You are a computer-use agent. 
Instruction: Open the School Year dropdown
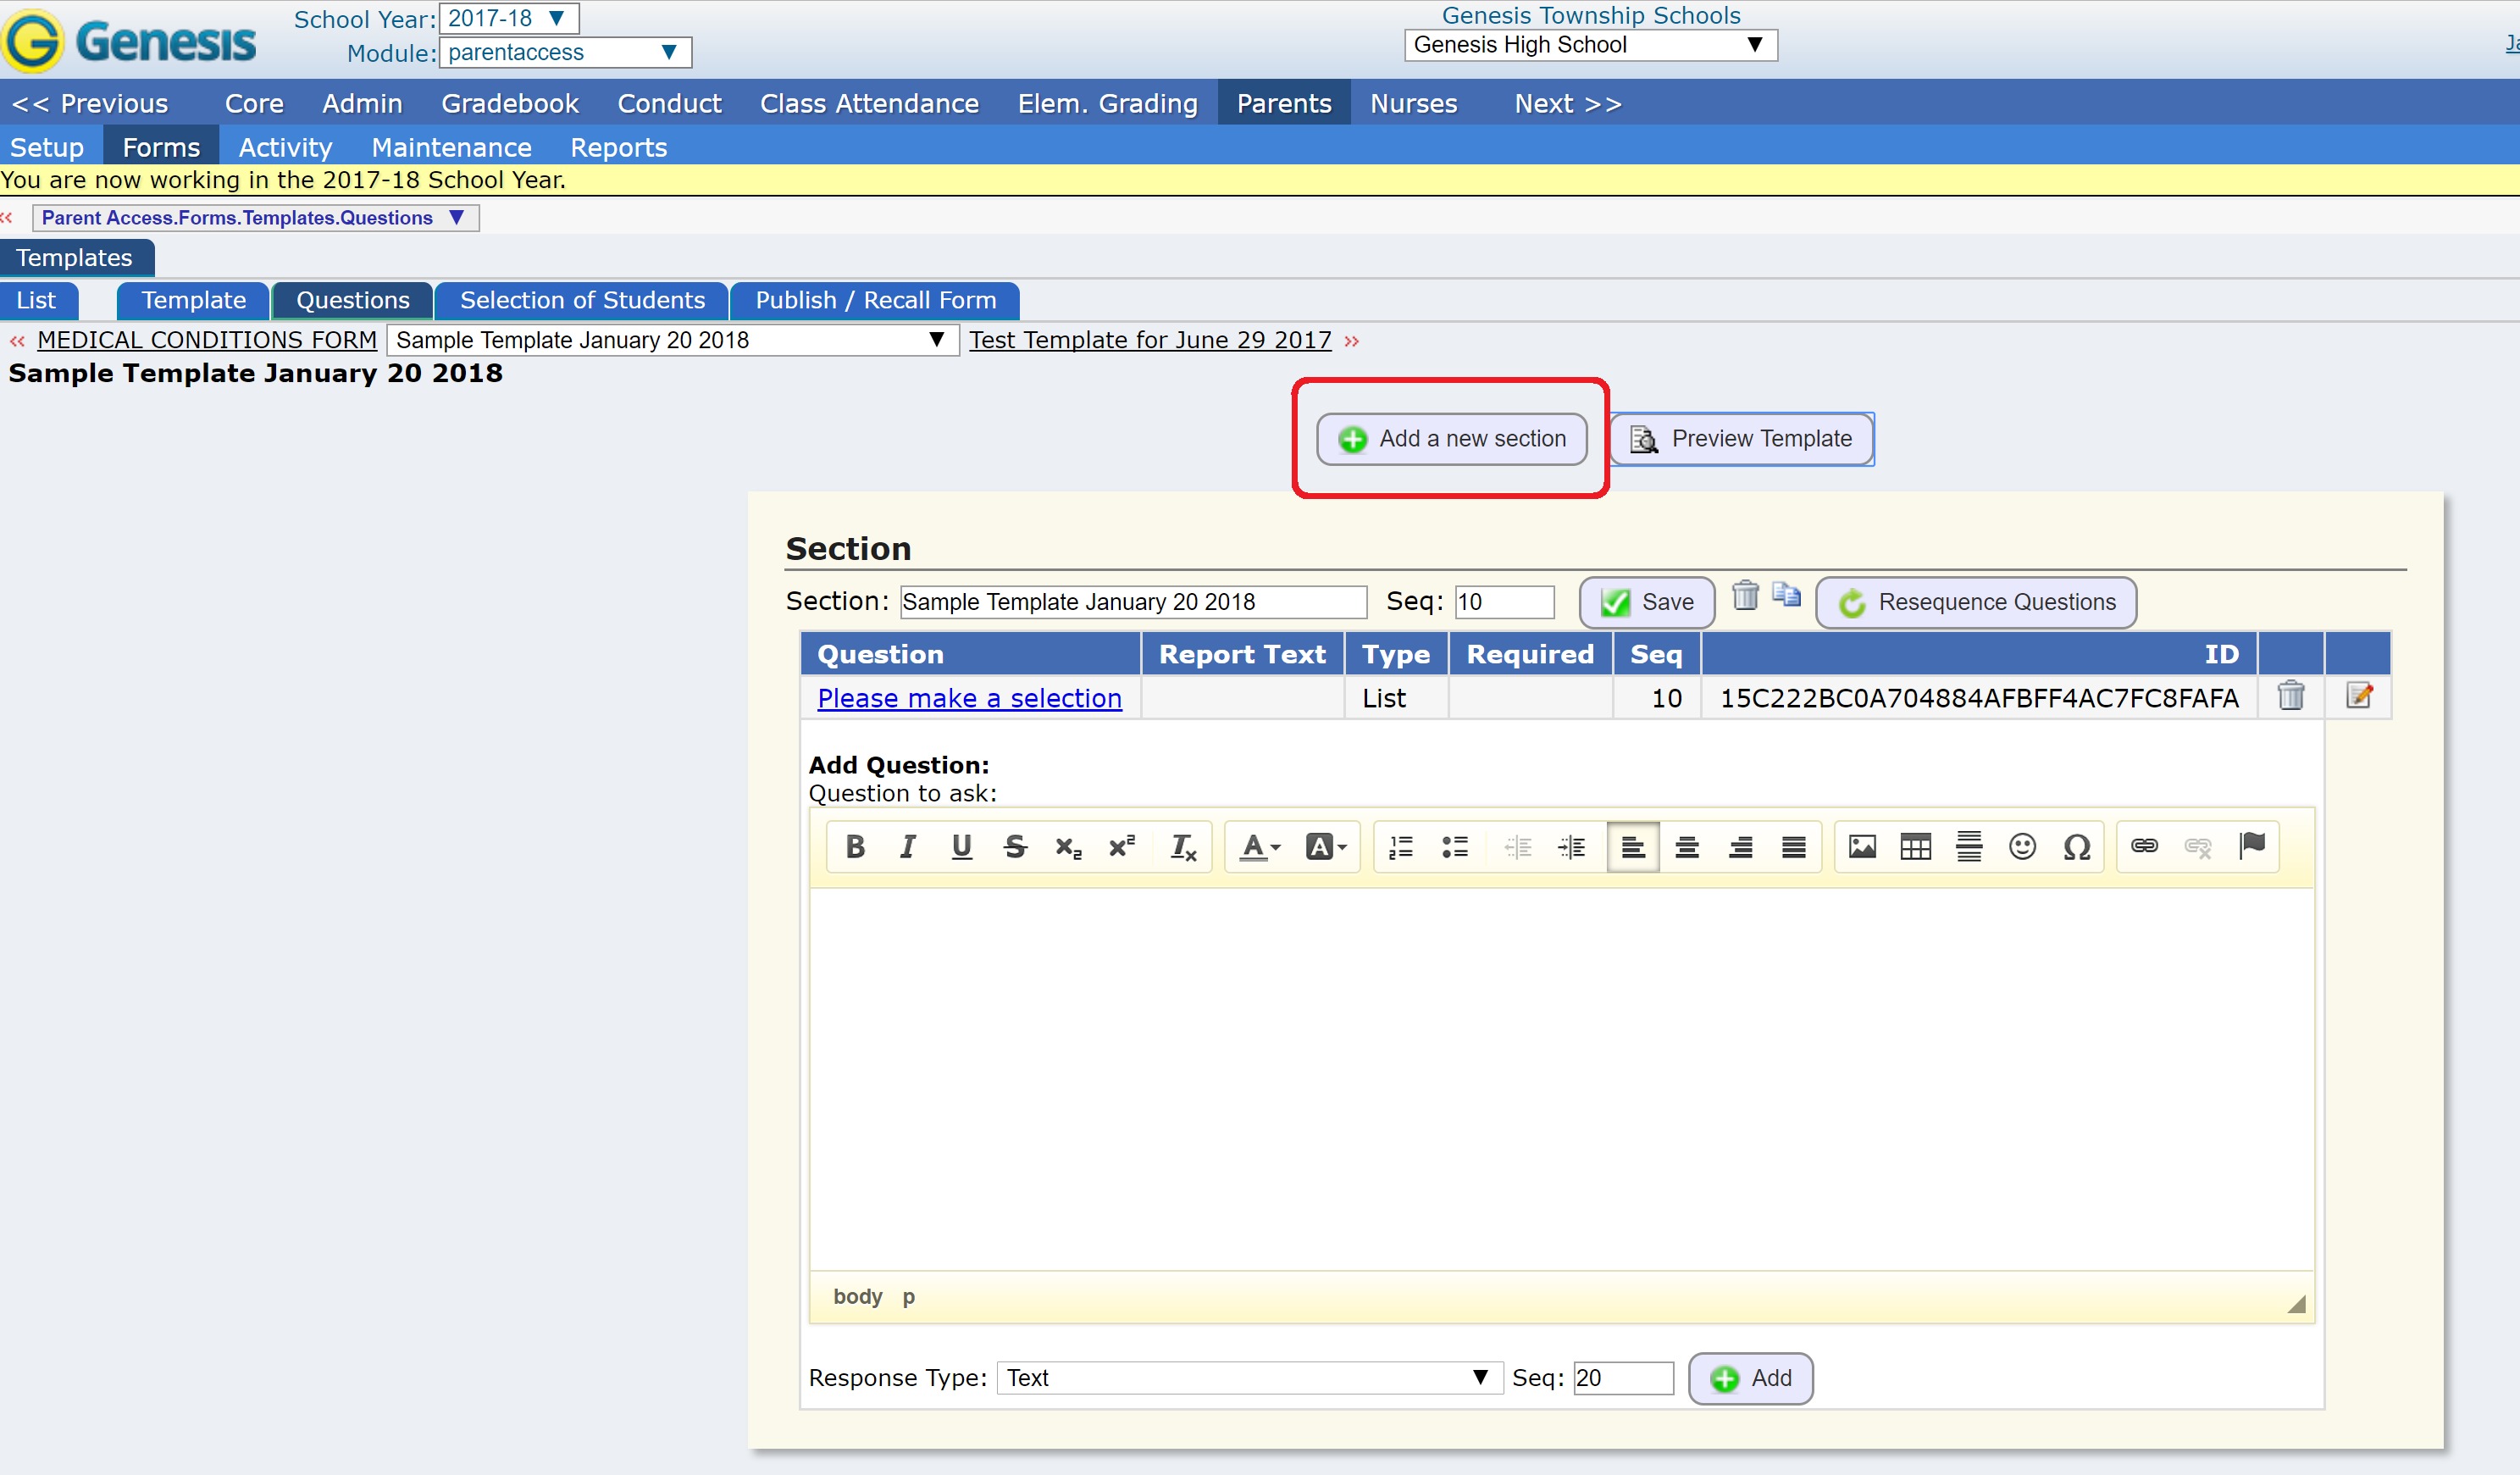[x=508, y=18]
